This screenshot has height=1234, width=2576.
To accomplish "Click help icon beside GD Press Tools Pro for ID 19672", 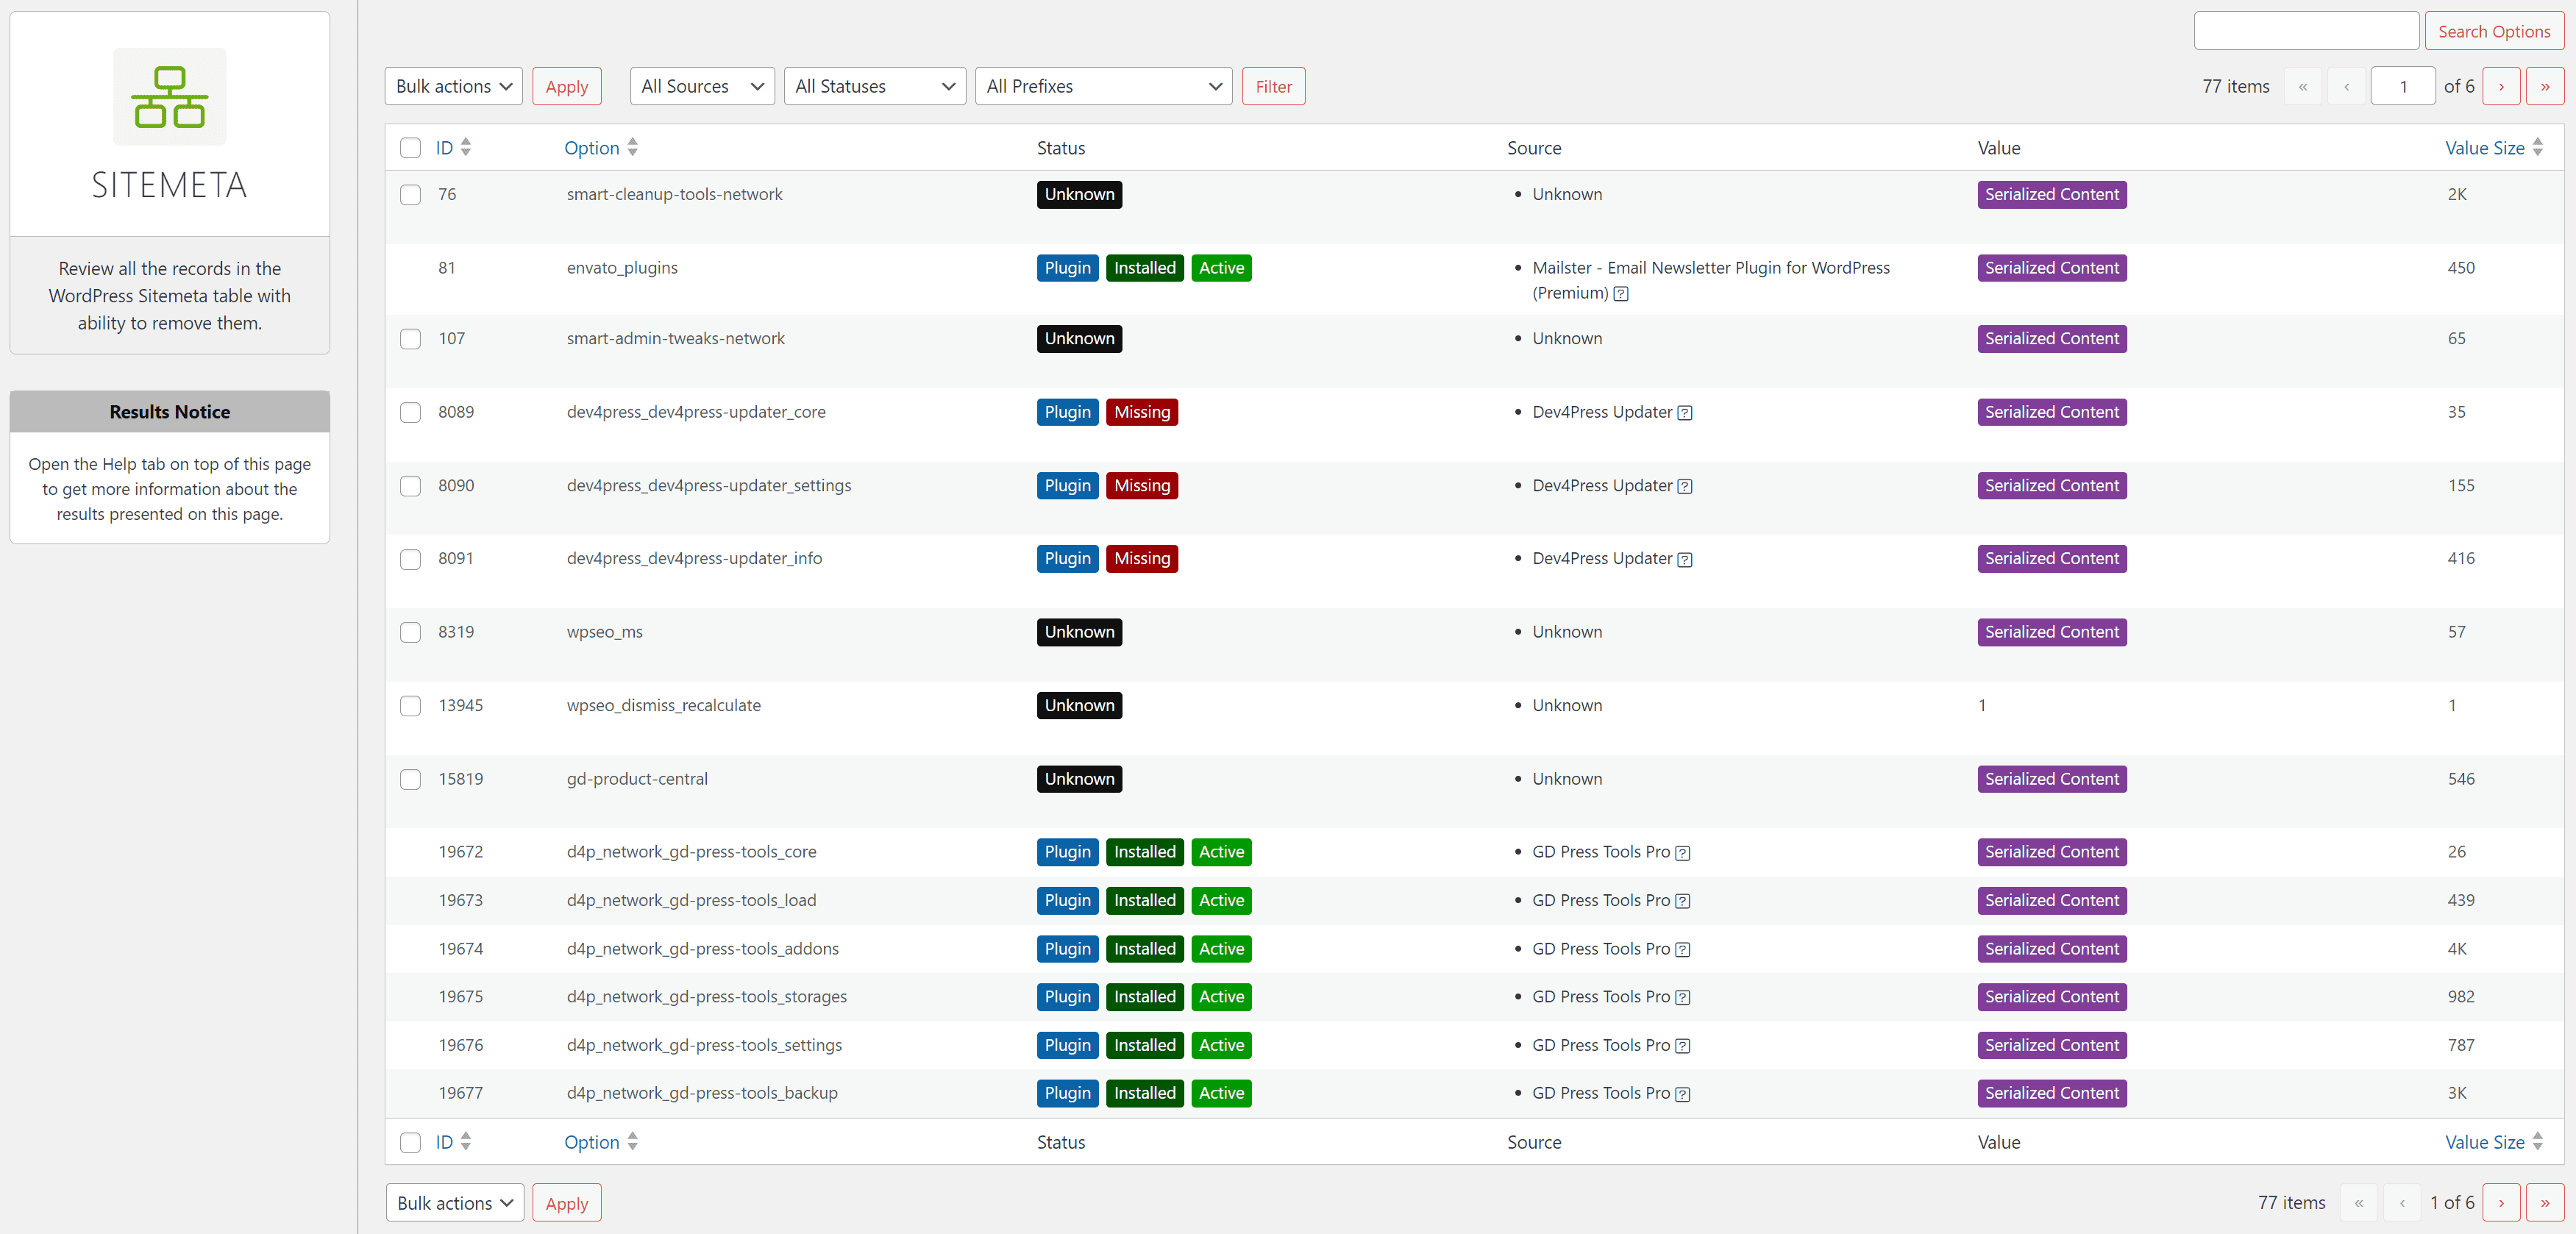I will pyautogui.click(x=1683, y=853).
